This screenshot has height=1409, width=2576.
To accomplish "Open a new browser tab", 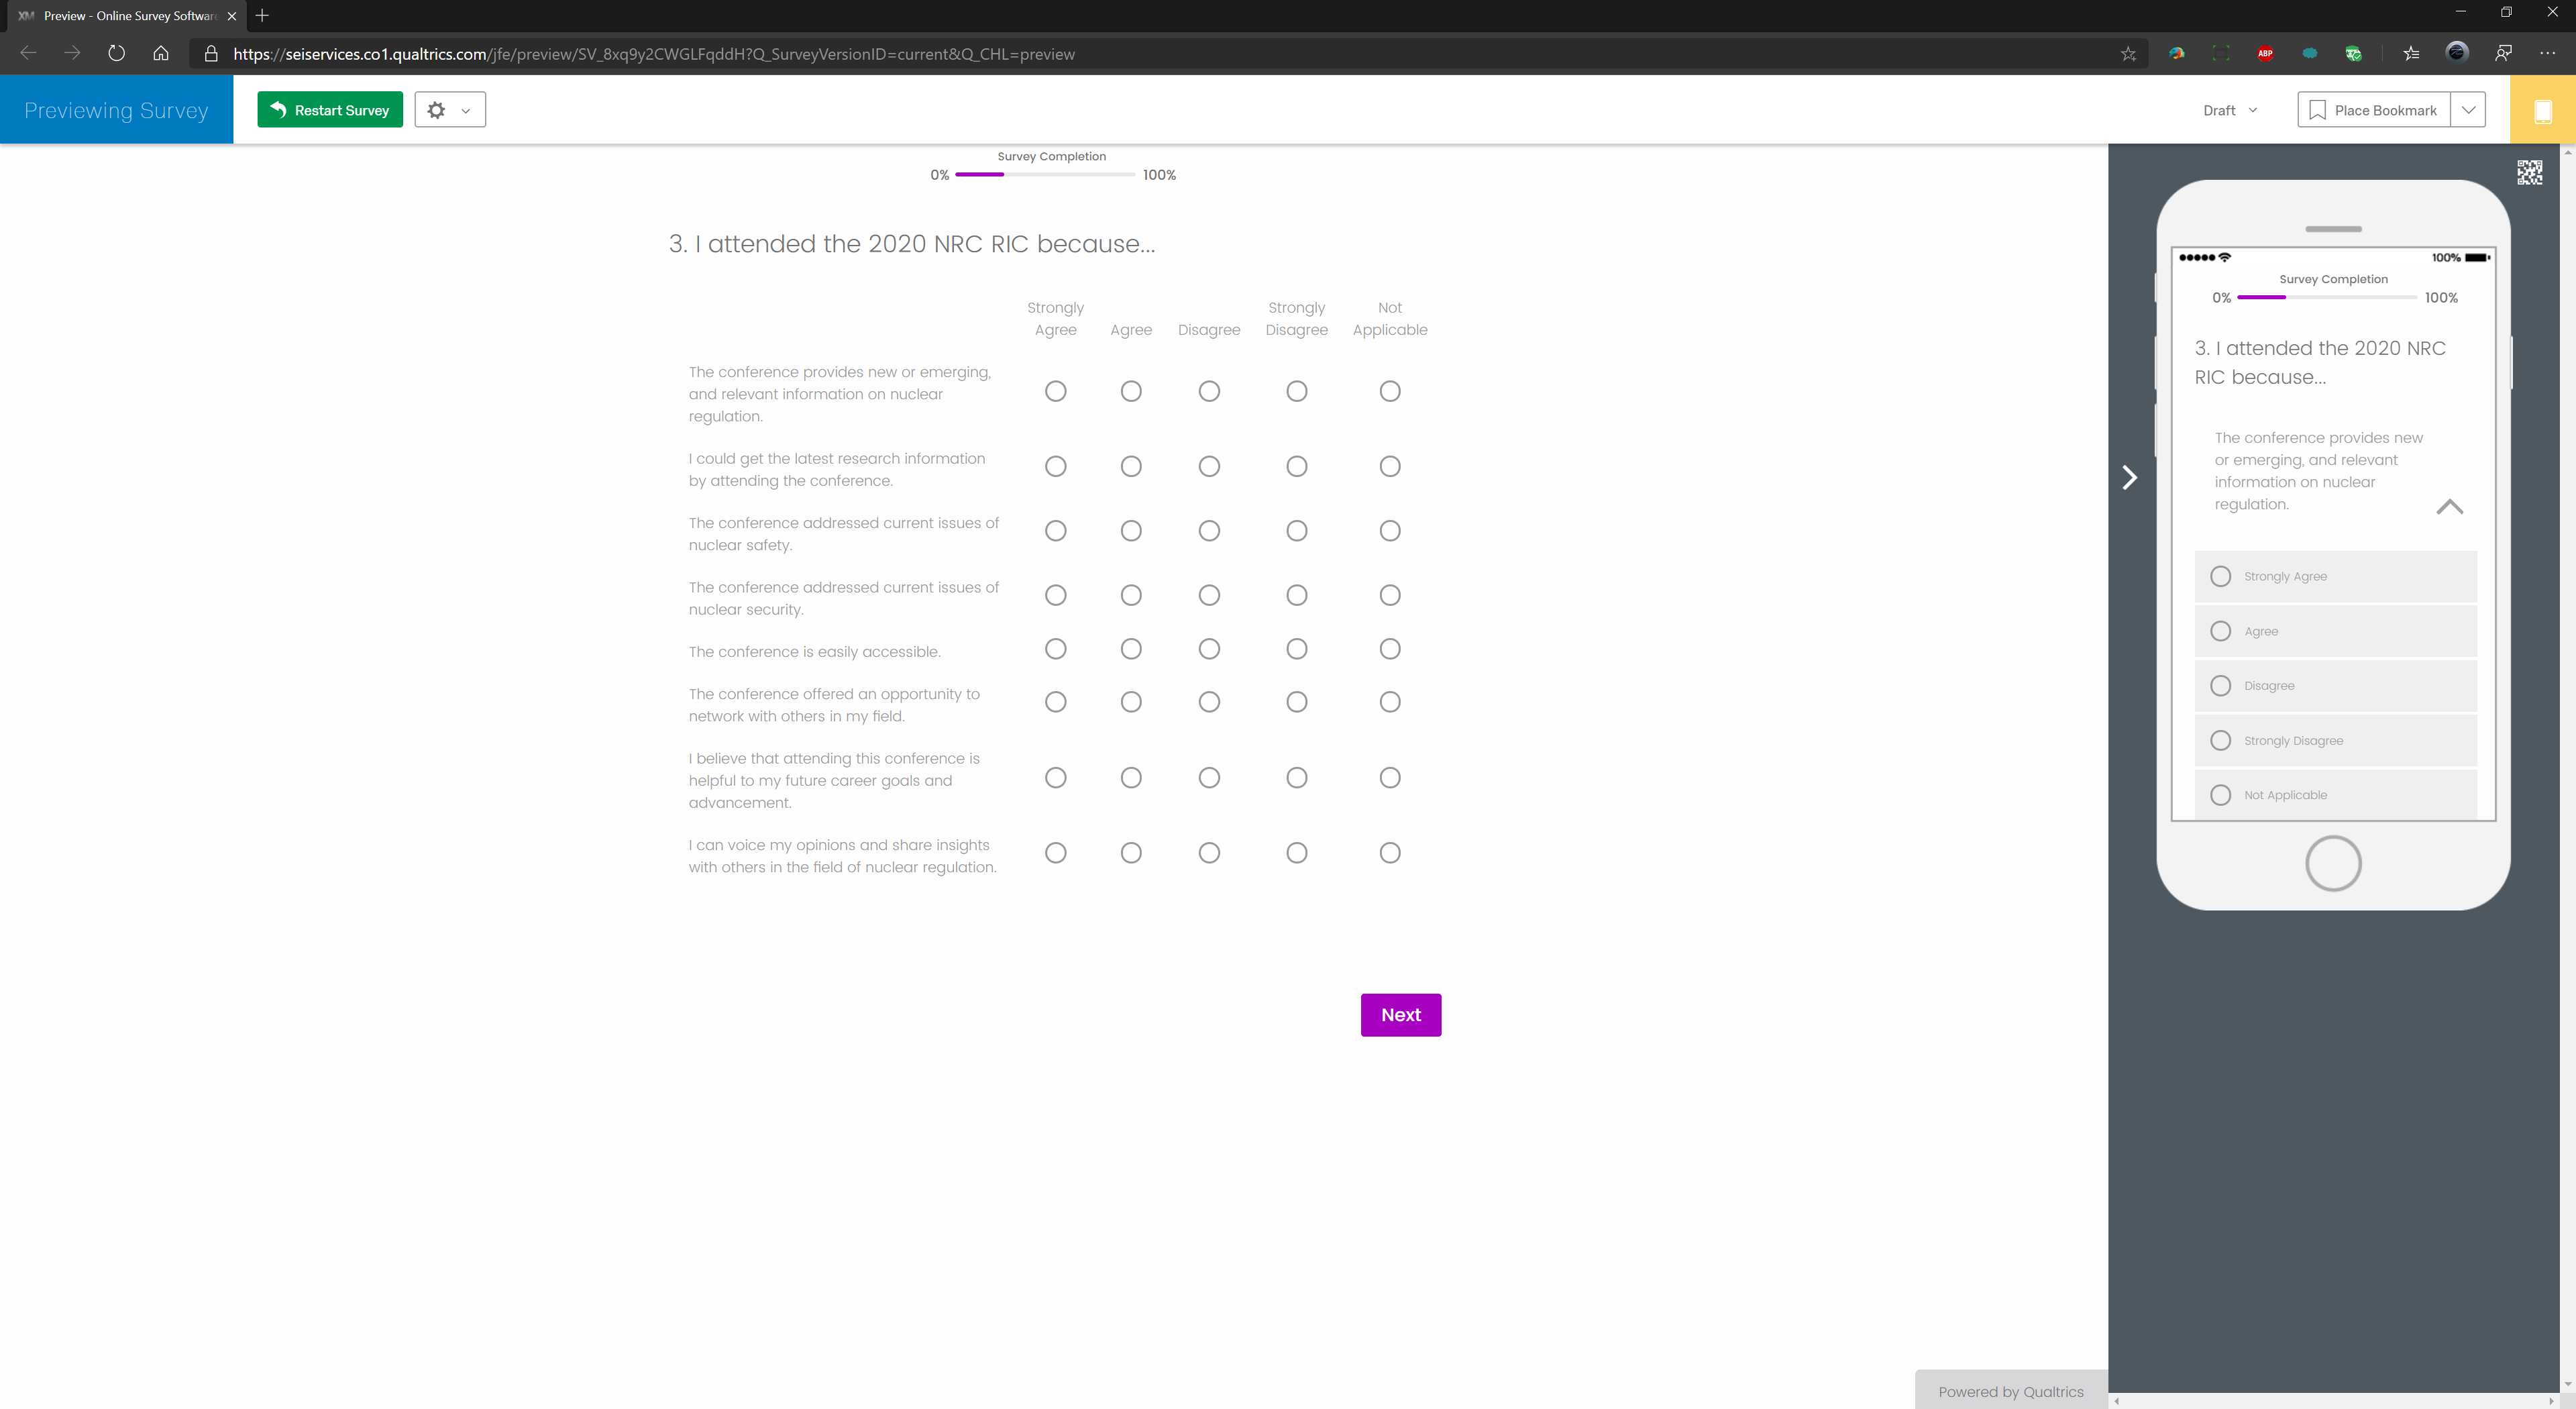I will (x=262, y=15).
